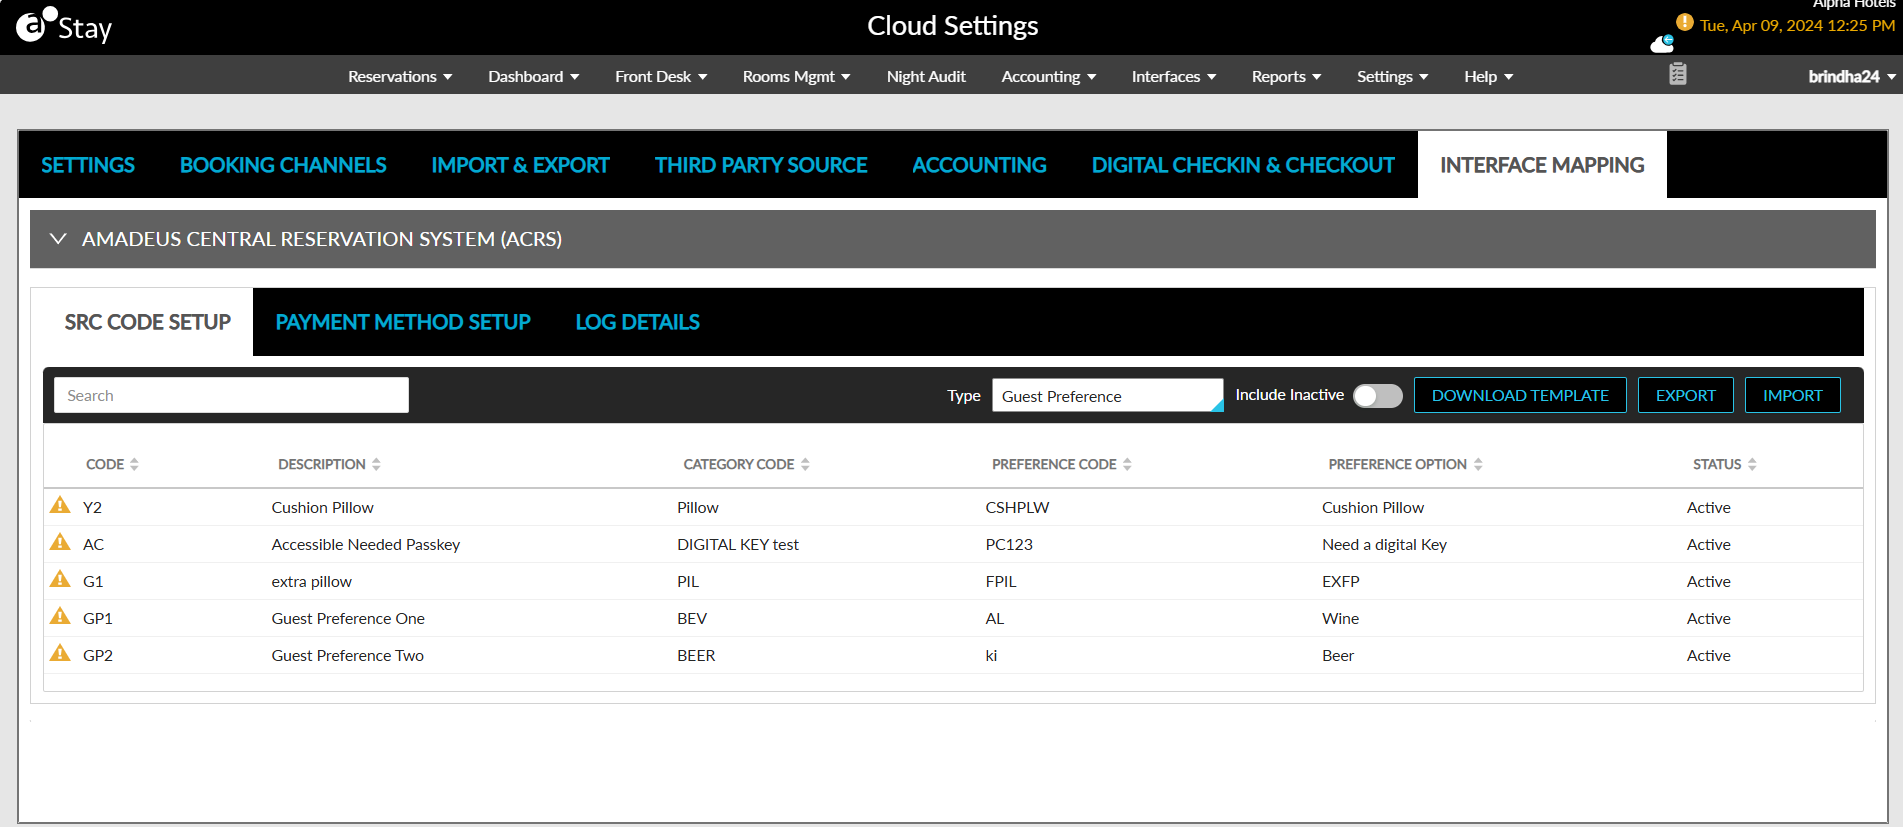Open the brindha24 user menu
The height and width of the screenshot is (827, 1903).
(1852, 77)
